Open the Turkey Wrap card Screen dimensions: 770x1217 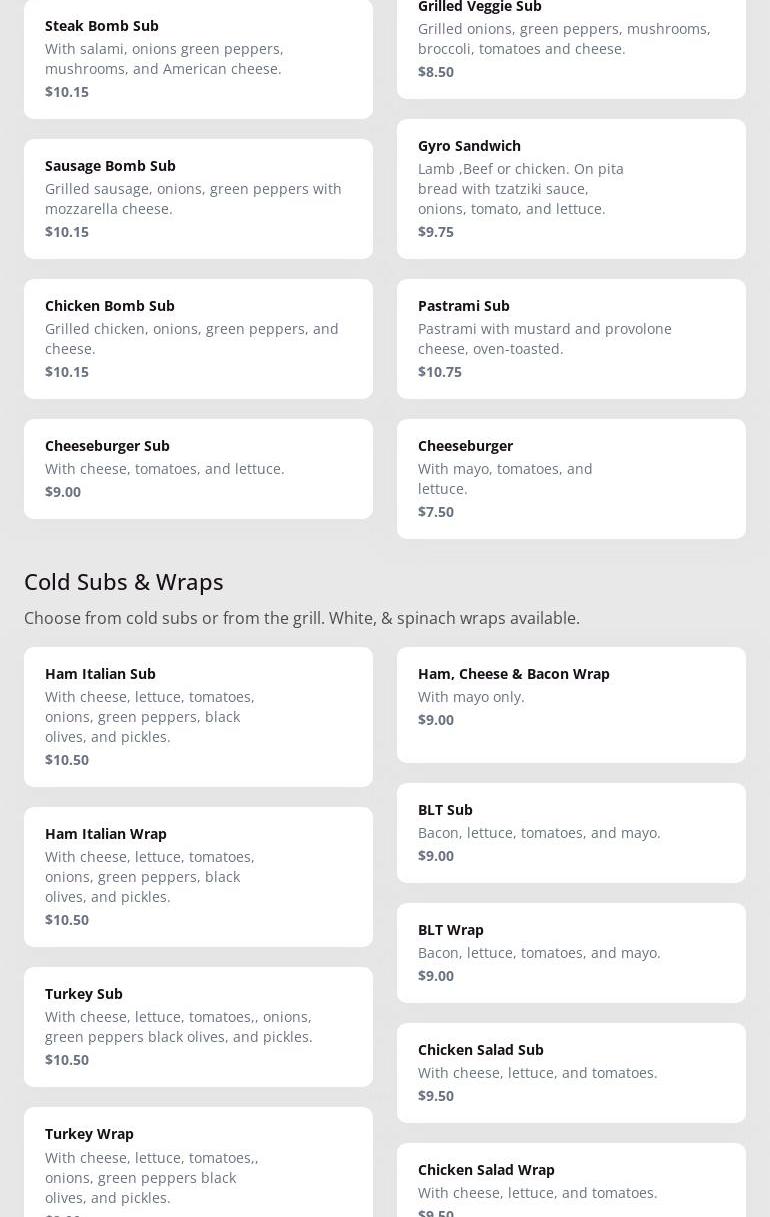pos(198,1162)
